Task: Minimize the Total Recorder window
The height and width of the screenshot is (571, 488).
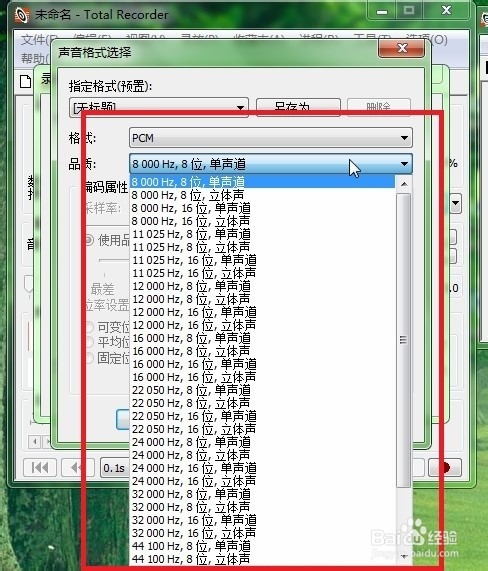Action: click(x=382, y=11)
